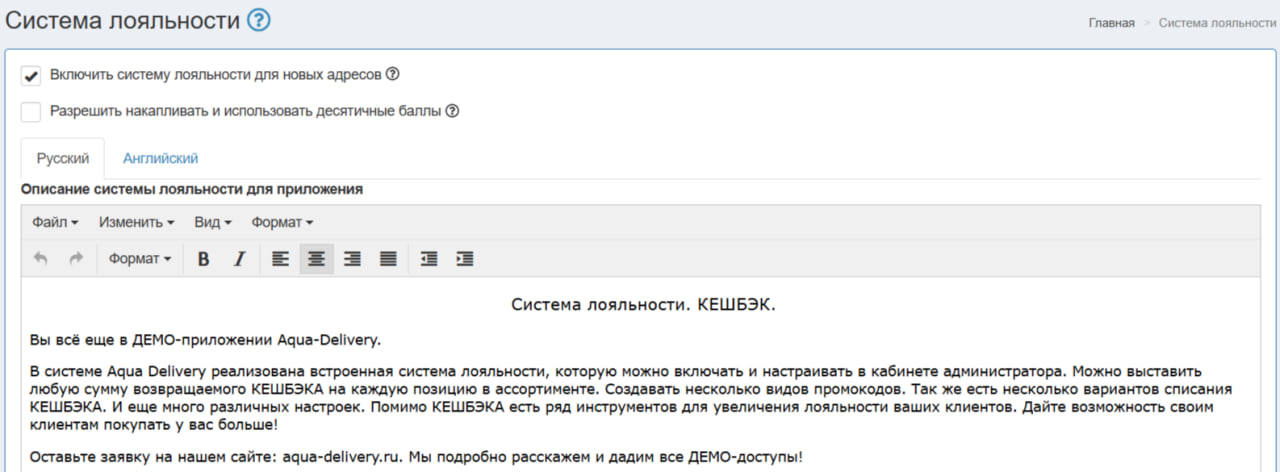The width and height of the screenshot is (1280, 472).
Task: Click the redo arrow in editor toolbar
Action: (75, 259)
